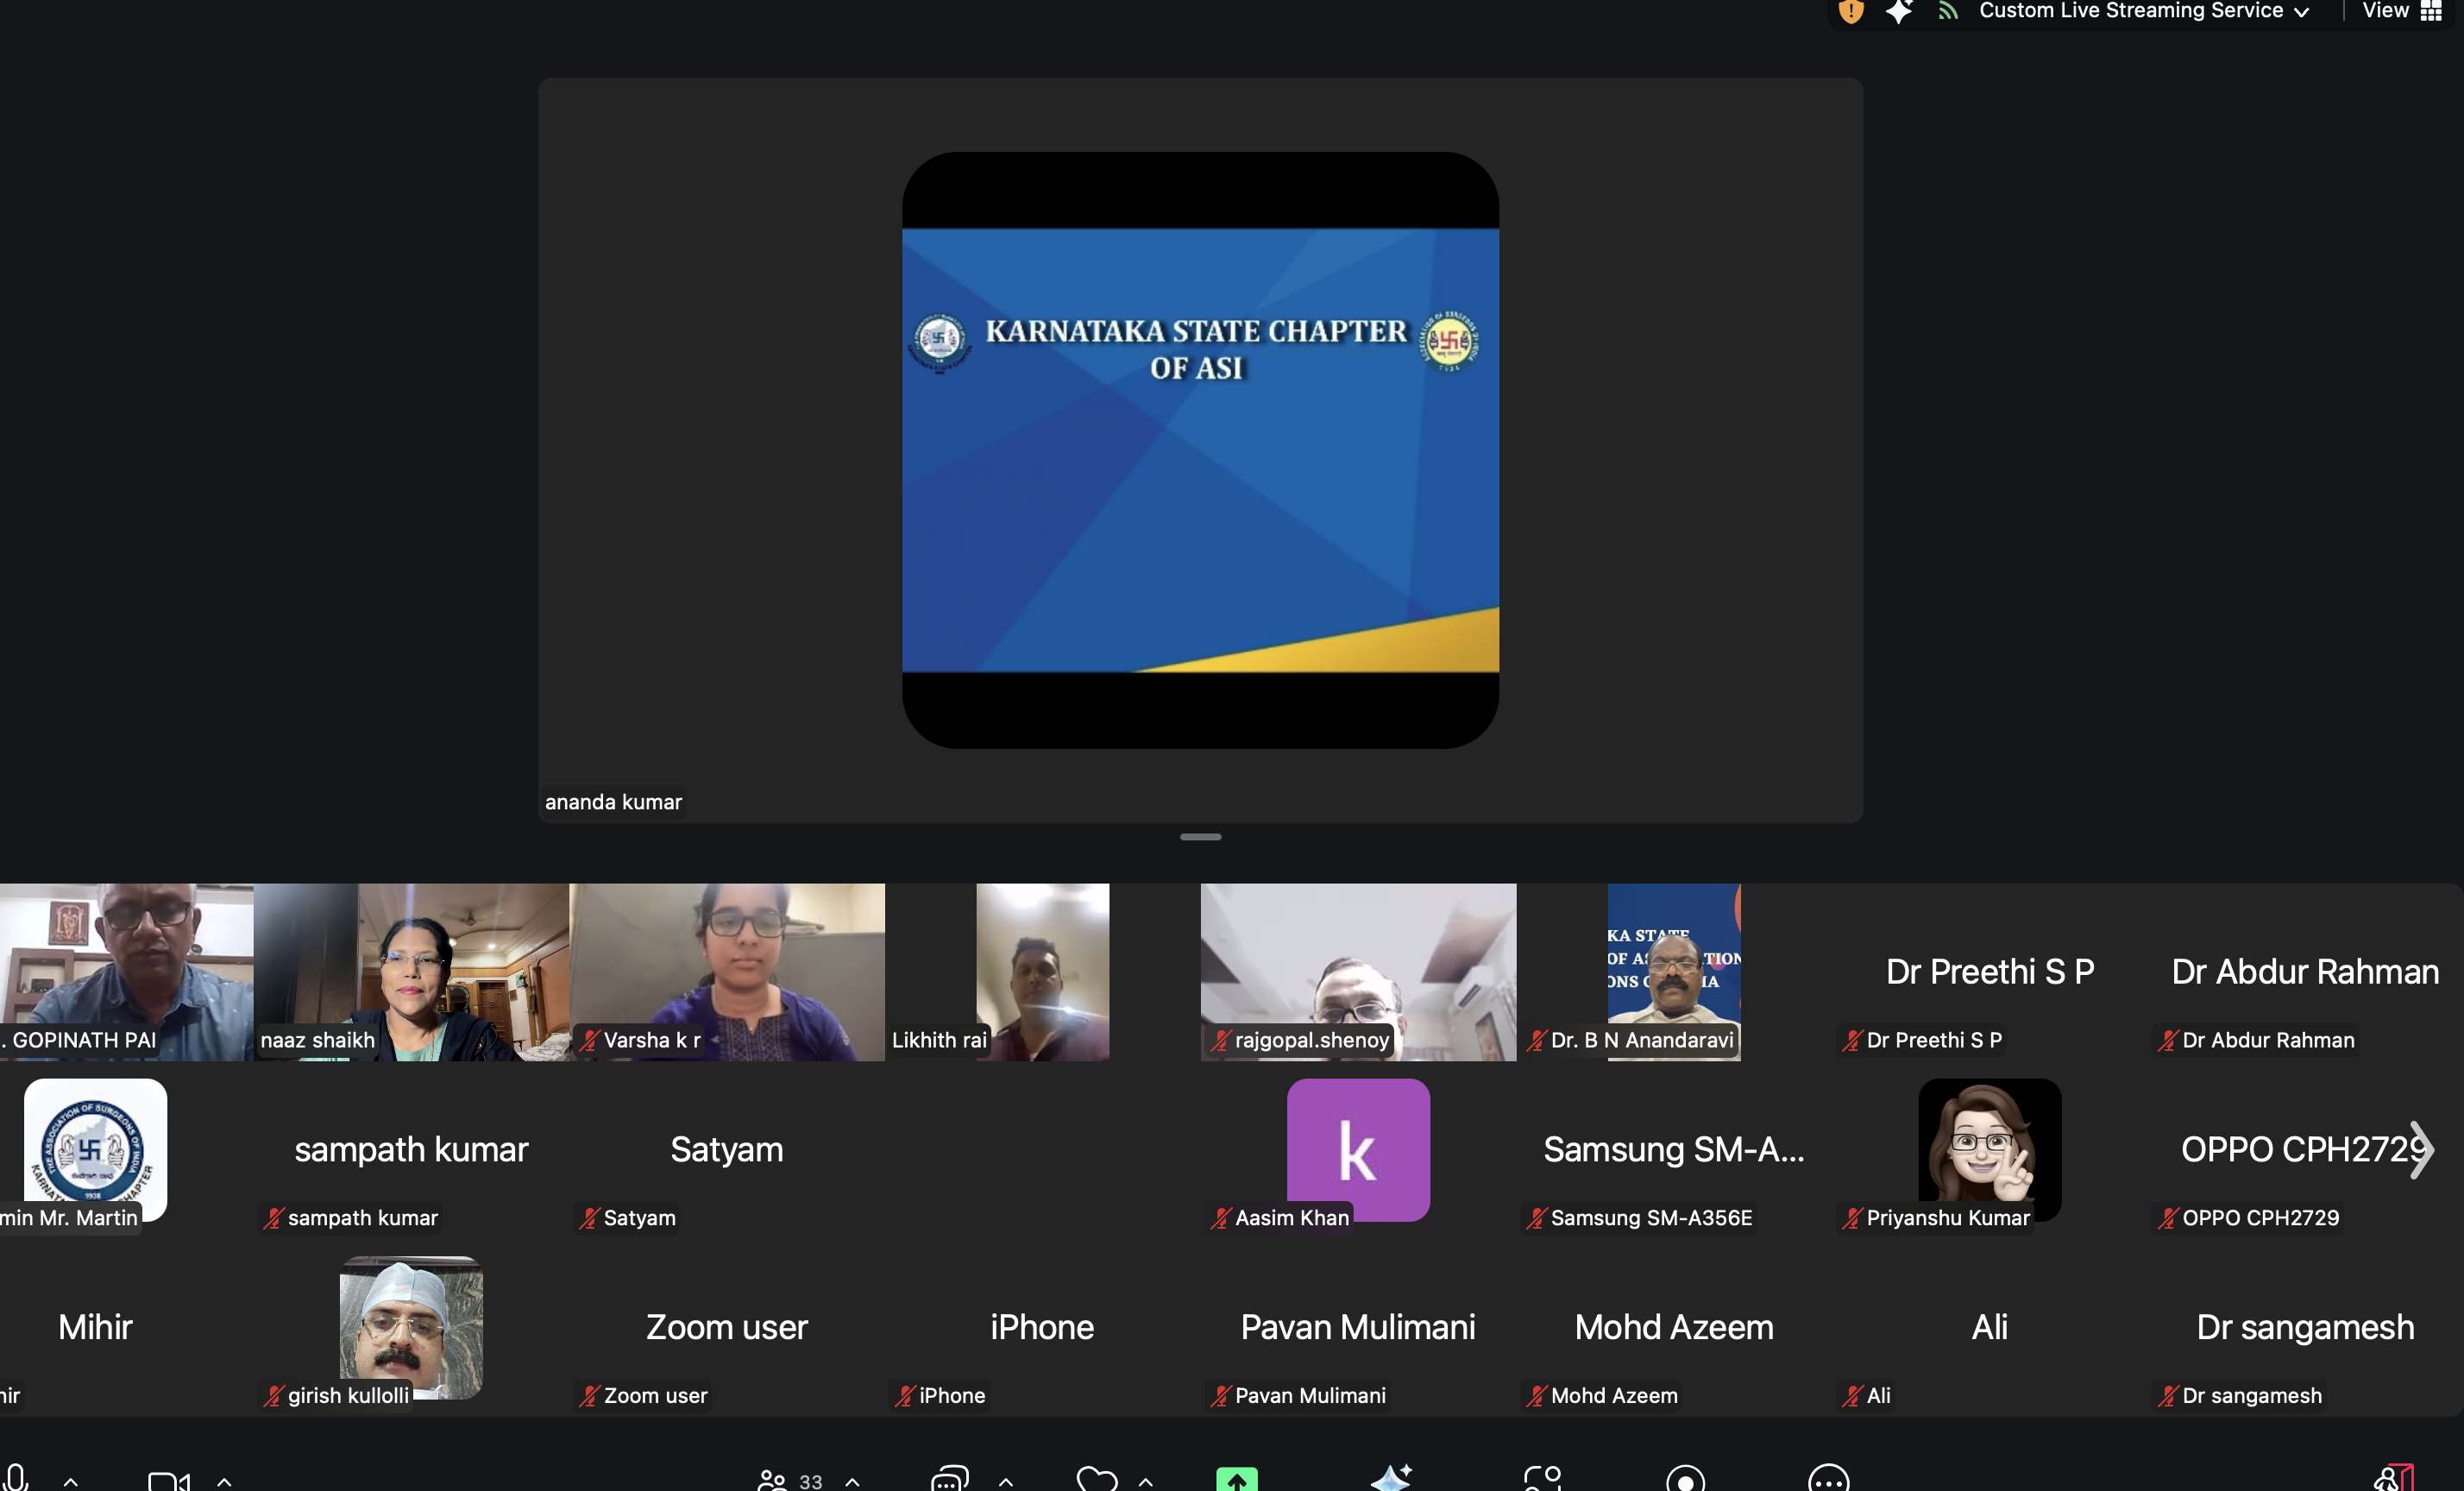Select Varsha k r's video tile
2464x1491 pixels.
click(x=727, y=972)
